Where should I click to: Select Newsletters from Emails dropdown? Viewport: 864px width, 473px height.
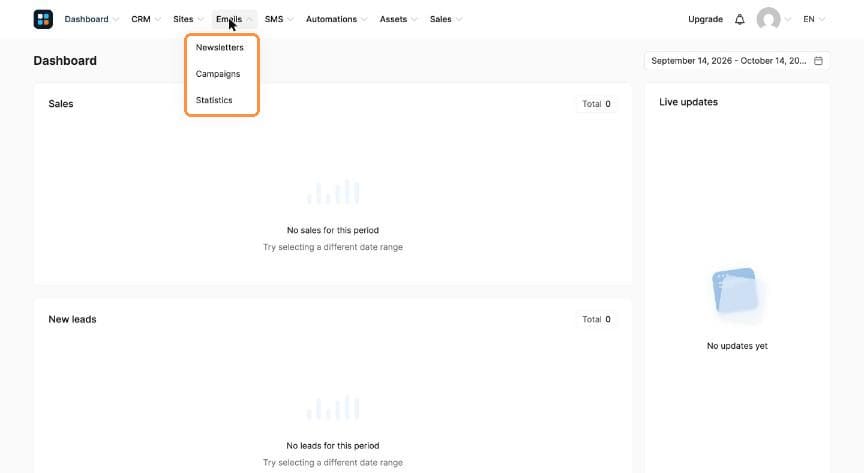point(219,47)
